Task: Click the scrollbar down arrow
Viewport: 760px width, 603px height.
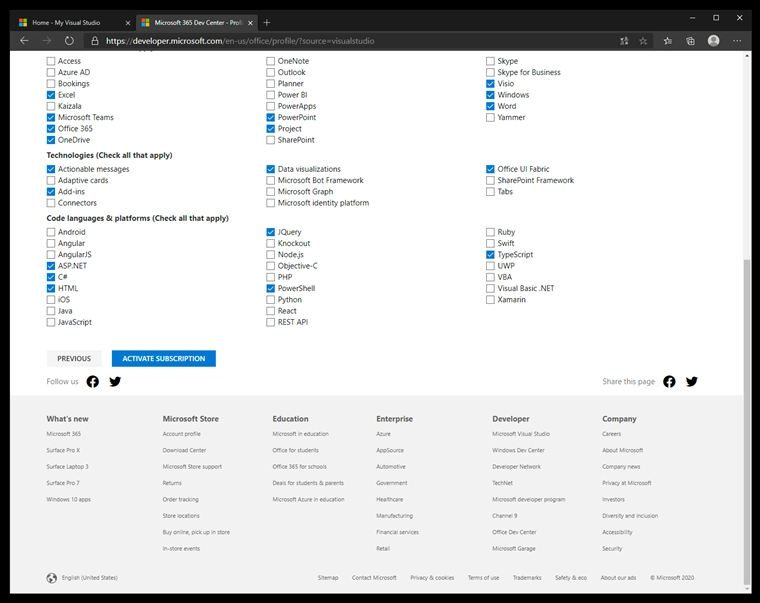Action: (x=747, y=589)
